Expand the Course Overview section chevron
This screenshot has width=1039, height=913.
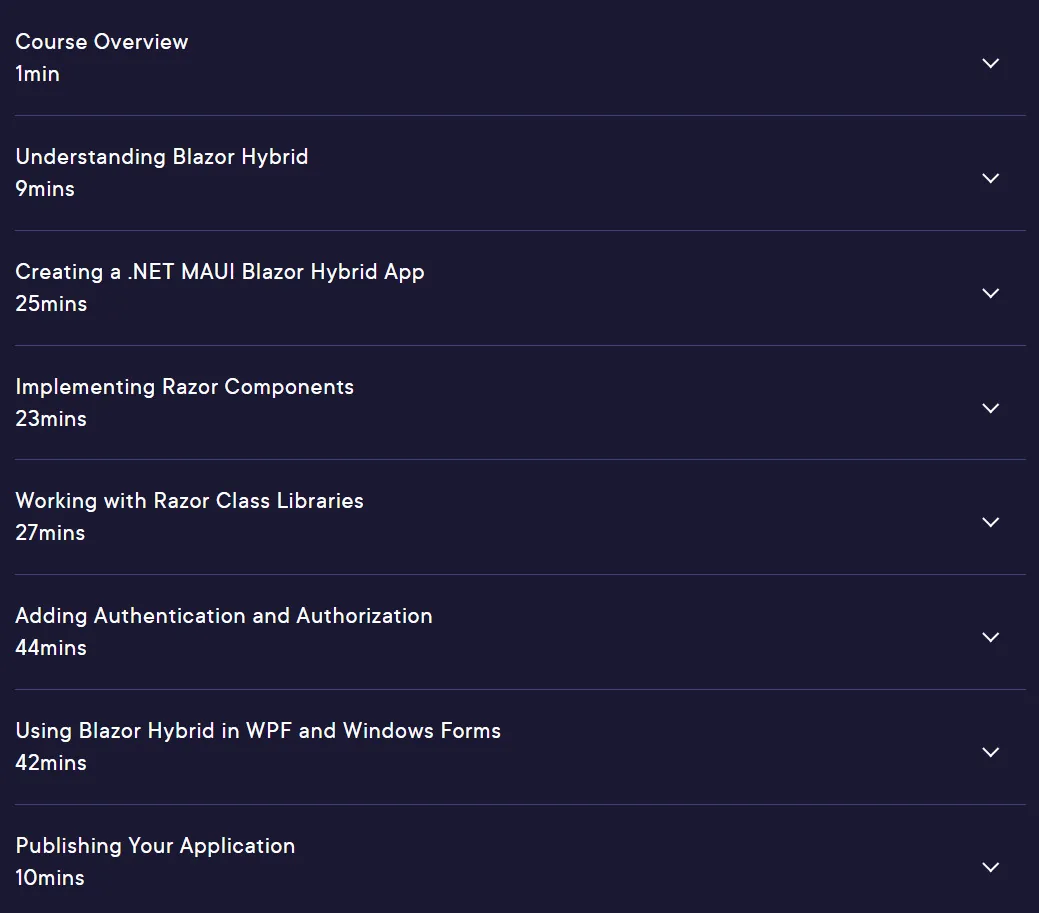(991, 64)
